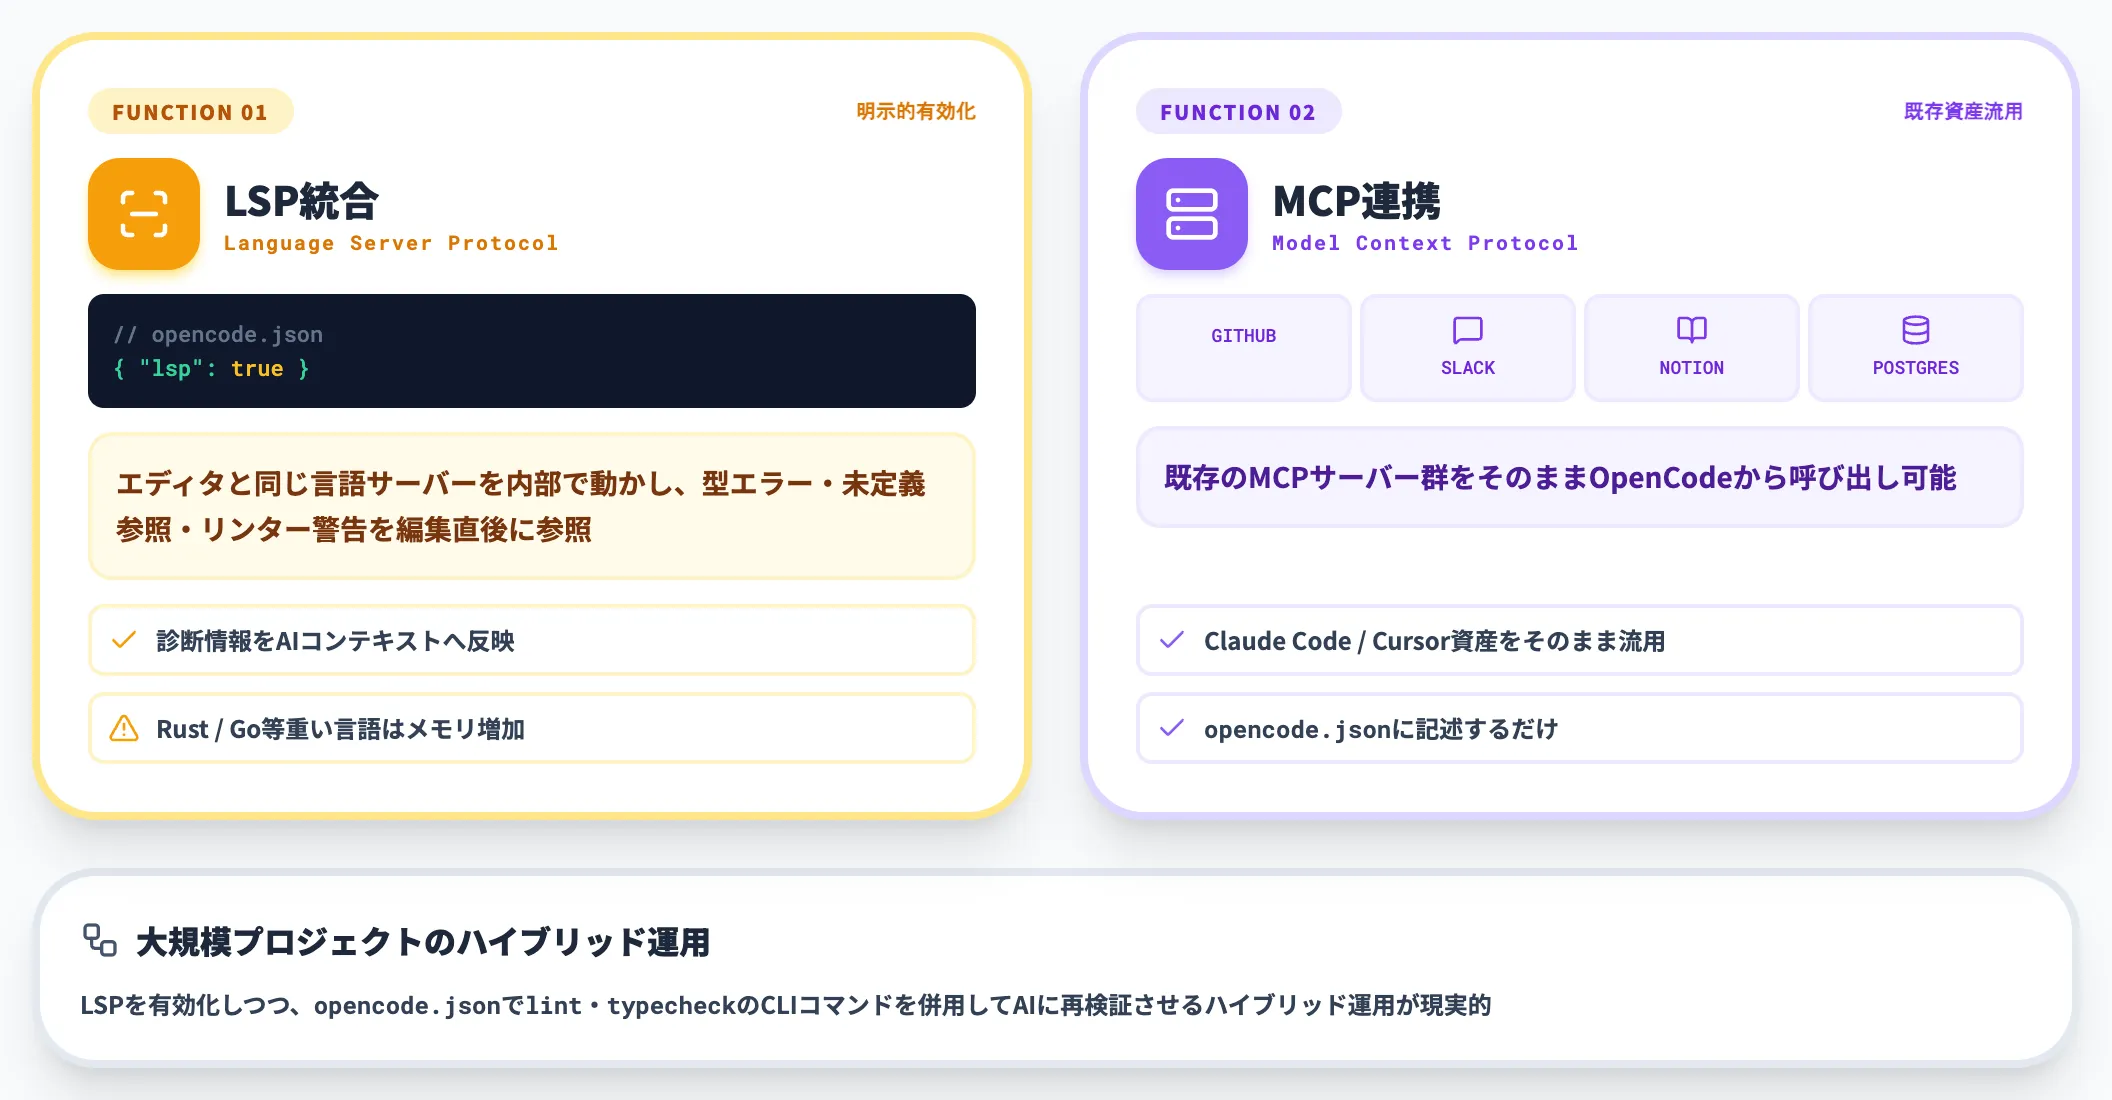This screenshot has height=1100, width=2112.
Task: Click the checkmark beside 診断情報をAIコンテキストへ反映
Action: pos(124,640)
